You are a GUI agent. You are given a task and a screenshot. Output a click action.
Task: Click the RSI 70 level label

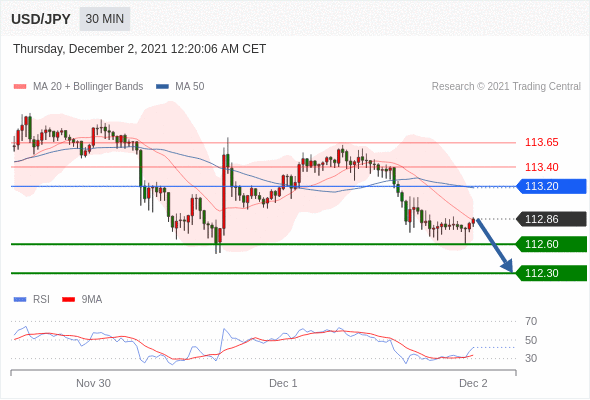pyautogui.click(x=531, y=321)
